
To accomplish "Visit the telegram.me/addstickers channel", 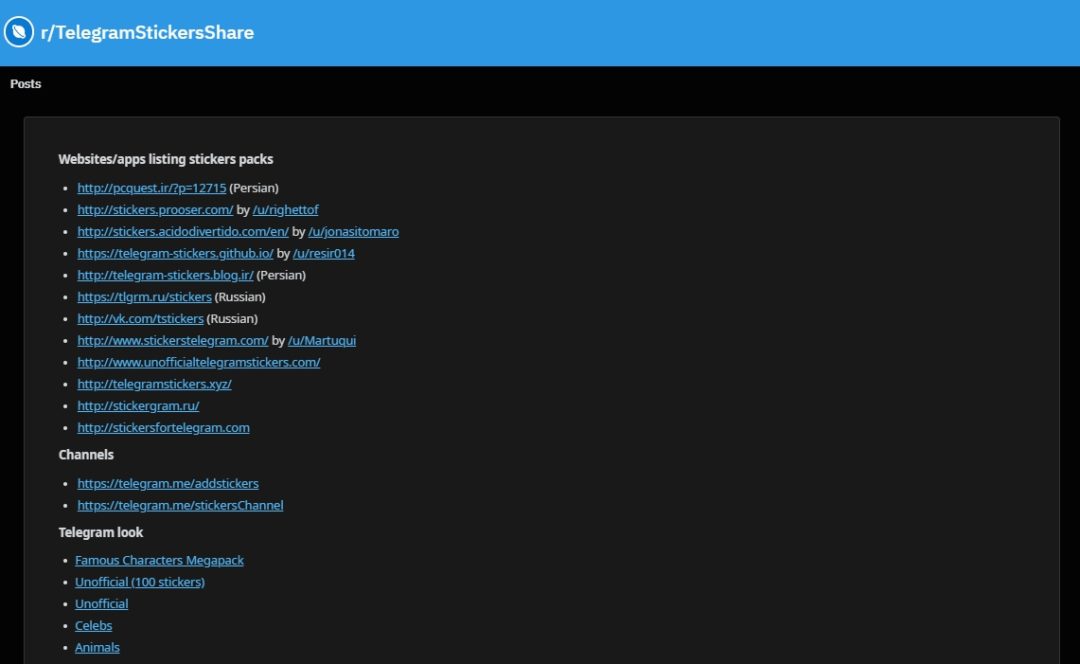I will click(x=168, y=484).
